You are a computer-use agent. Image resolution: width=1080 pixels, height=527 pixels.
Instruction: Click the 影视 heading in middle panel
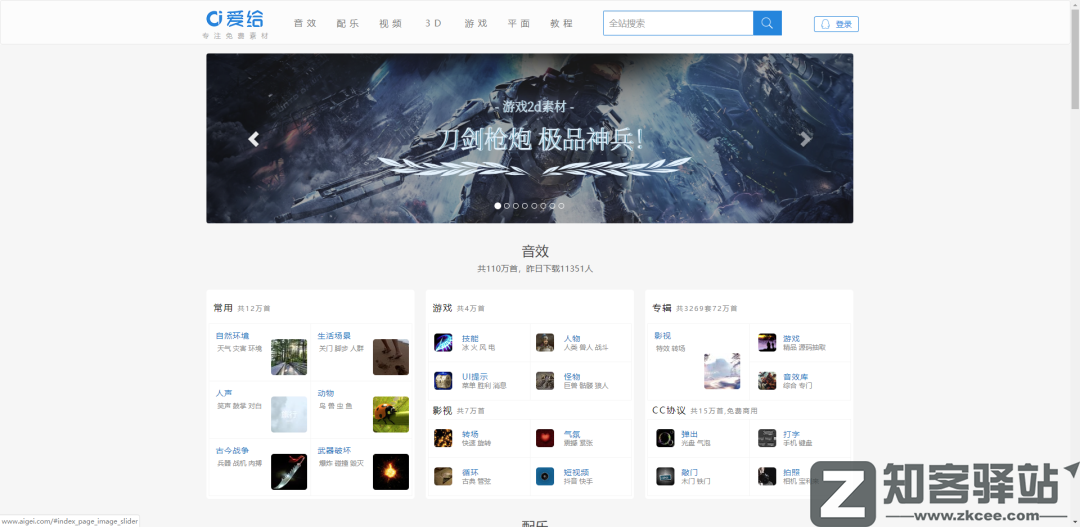coord(442,411)
